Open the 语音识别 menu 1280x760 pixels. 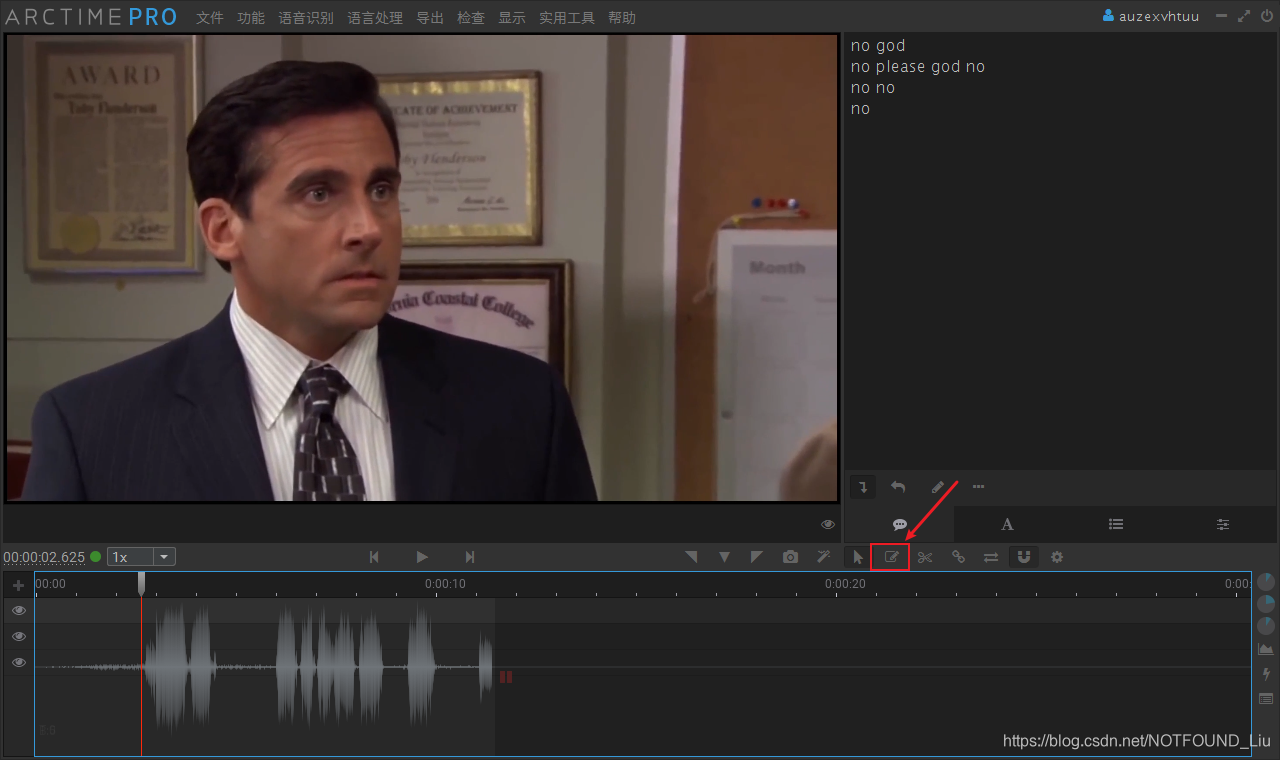click(306, 17)
